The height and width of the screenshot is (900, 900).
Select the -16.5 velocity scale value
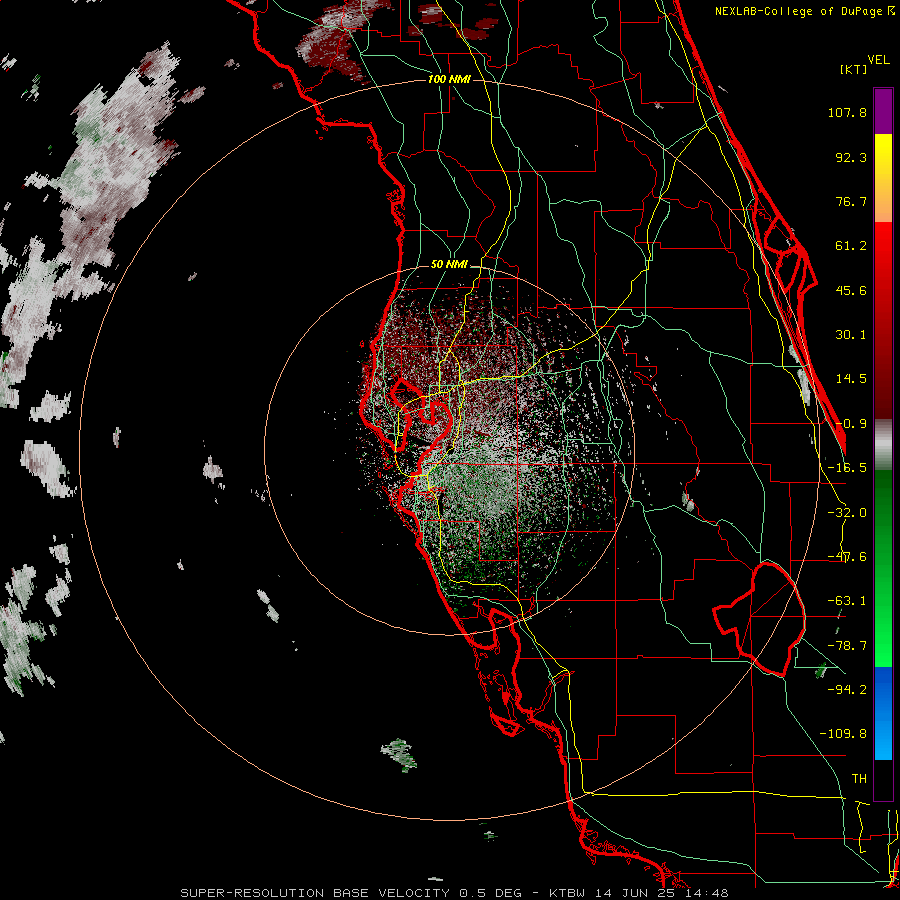847,468
